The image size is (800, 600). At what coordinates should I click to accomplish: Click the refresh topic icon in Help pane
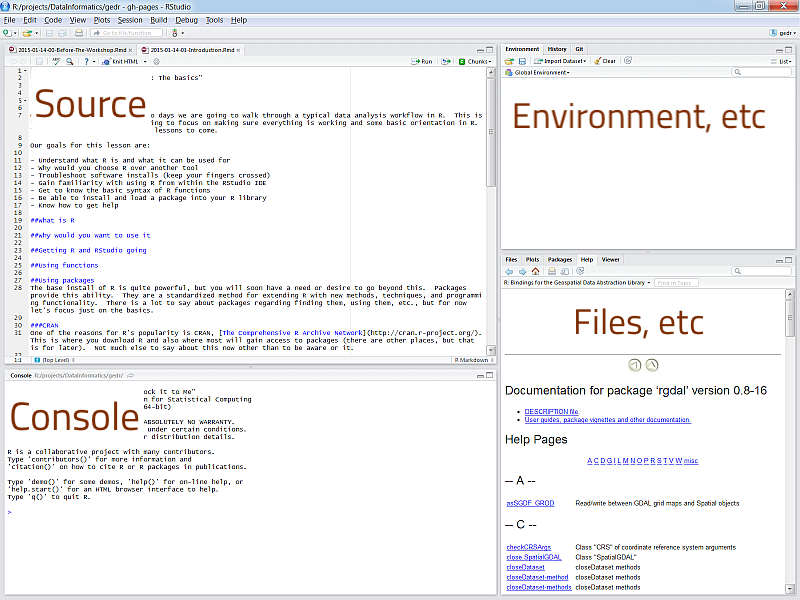click(x=580, y=271)
